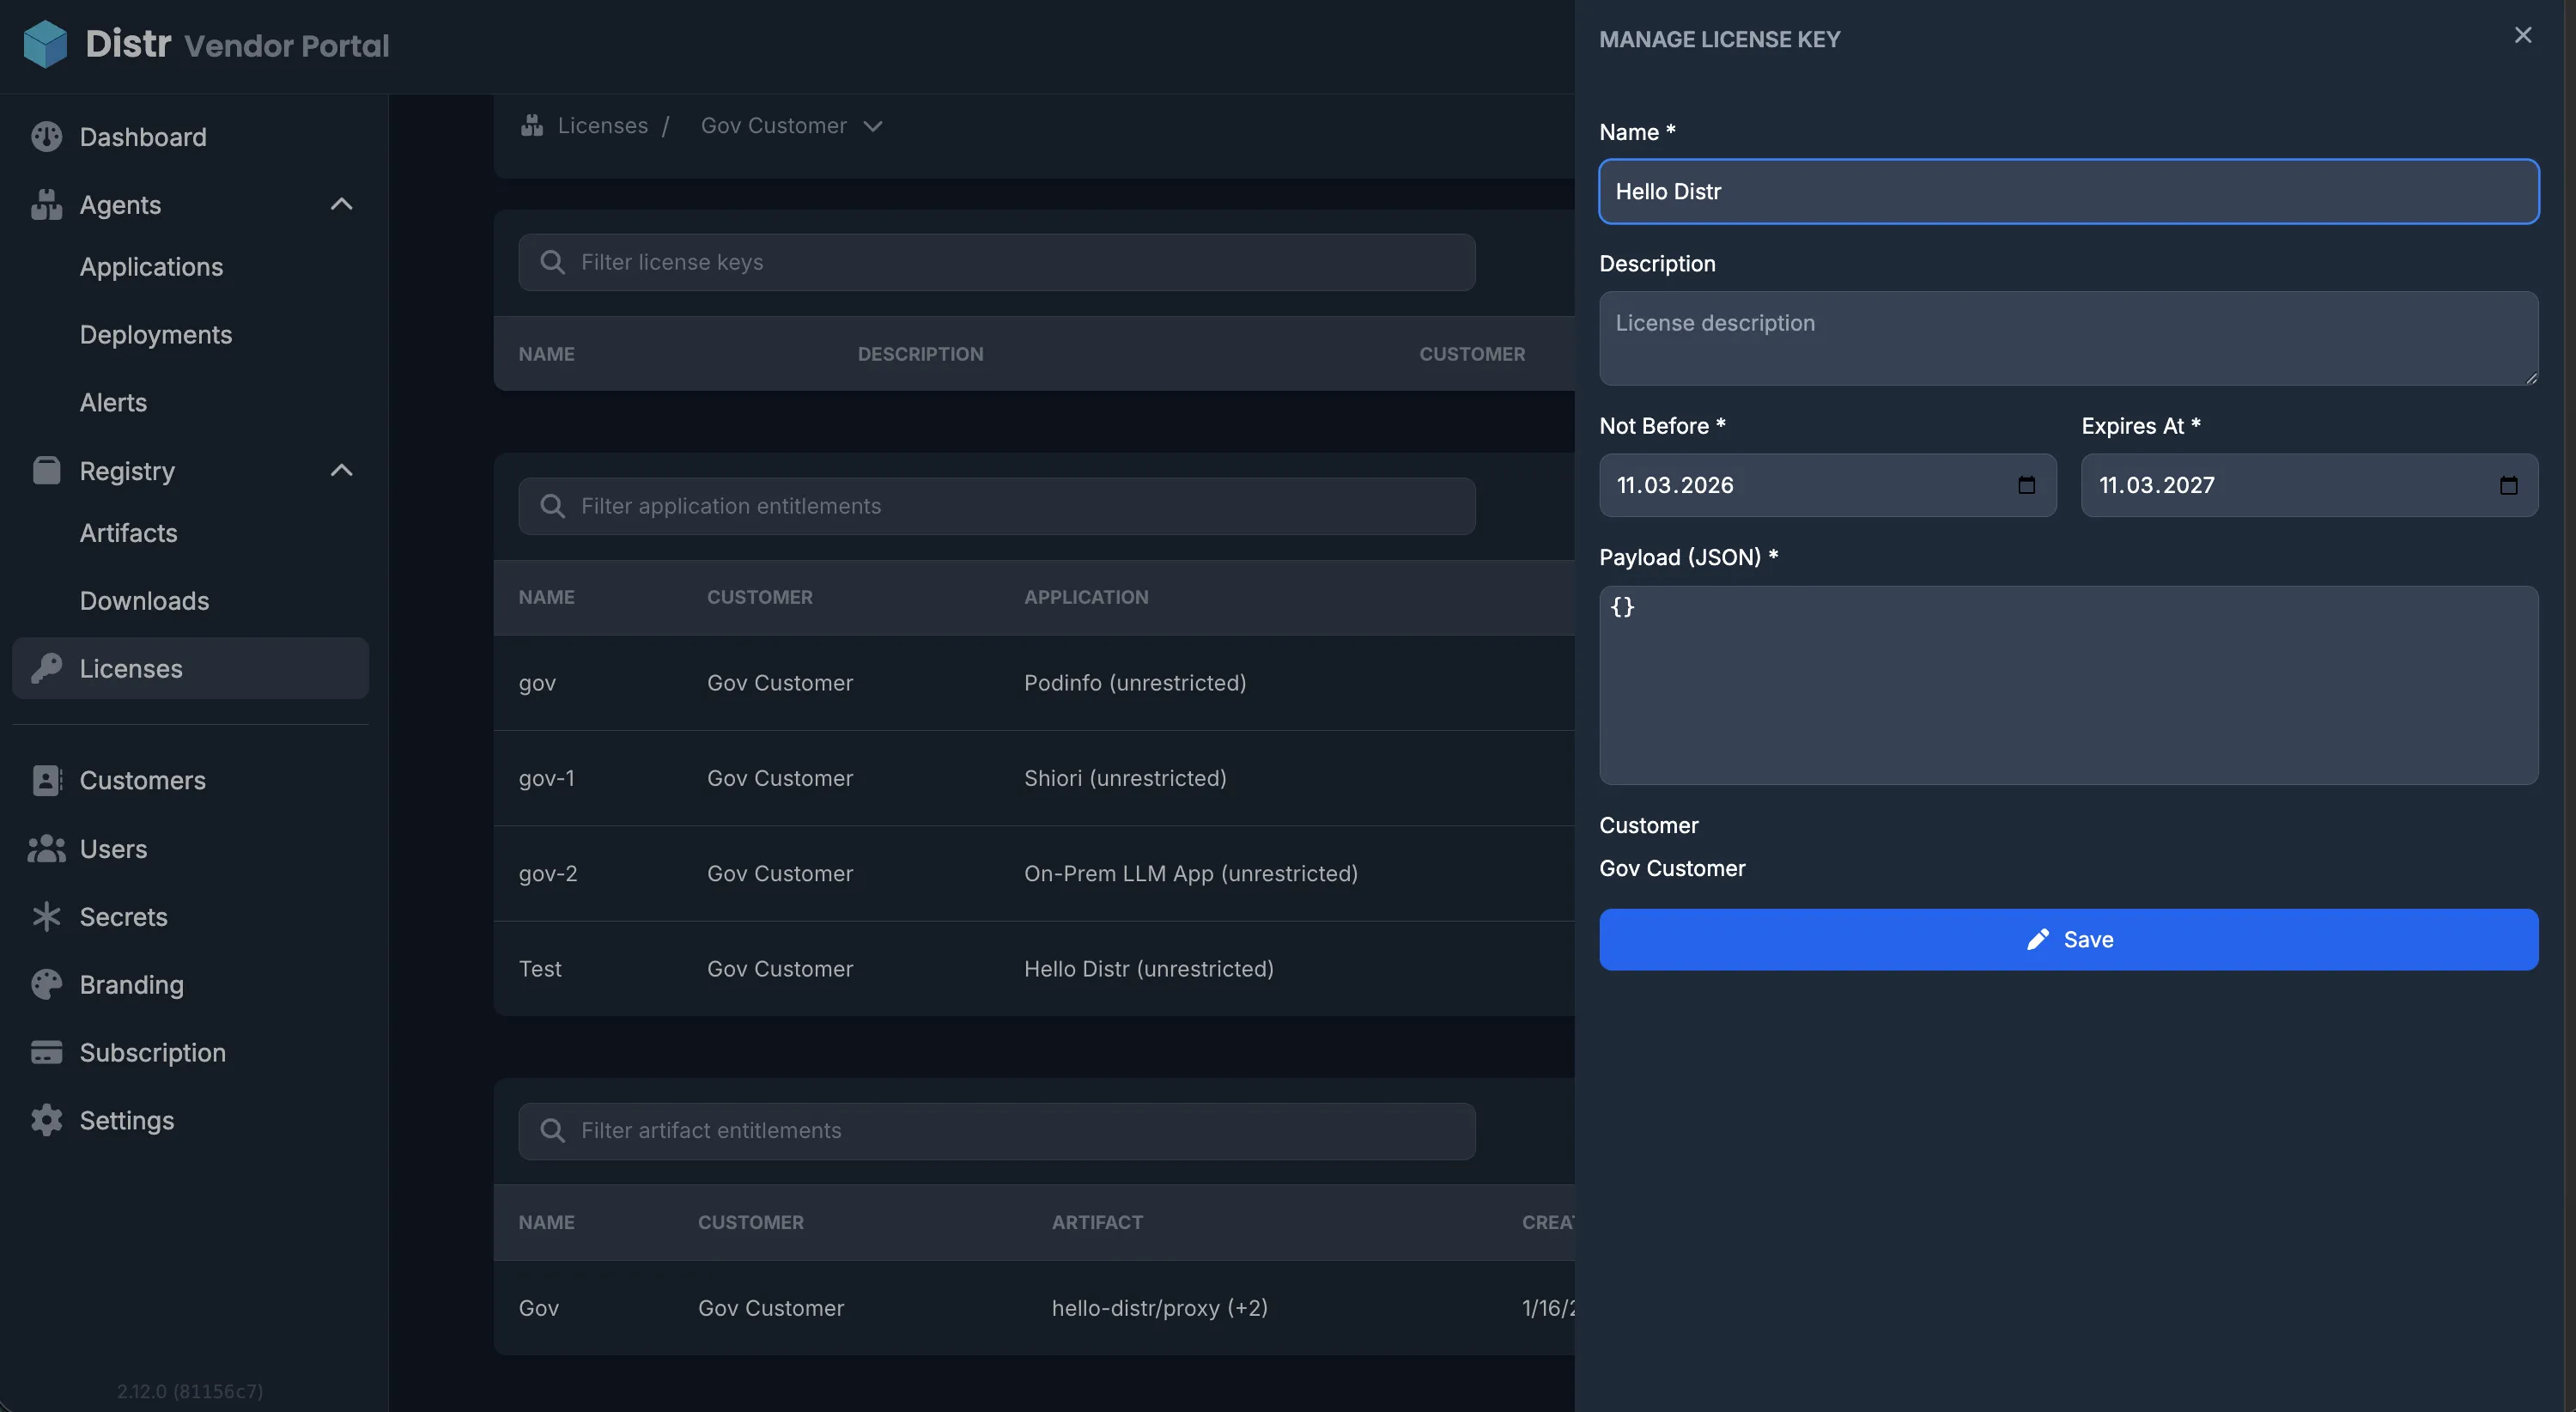This screenshot has width=2576, height=1412.
Task: Click the Name input containing Hello Distr
Action: coord(2068,191)
